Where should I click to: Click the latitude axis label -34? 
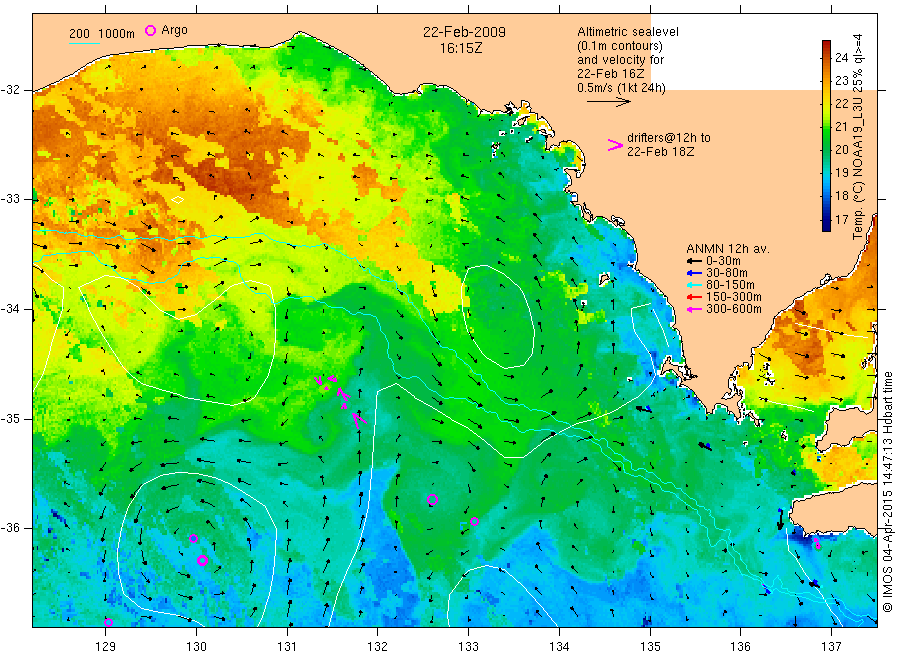10,309
